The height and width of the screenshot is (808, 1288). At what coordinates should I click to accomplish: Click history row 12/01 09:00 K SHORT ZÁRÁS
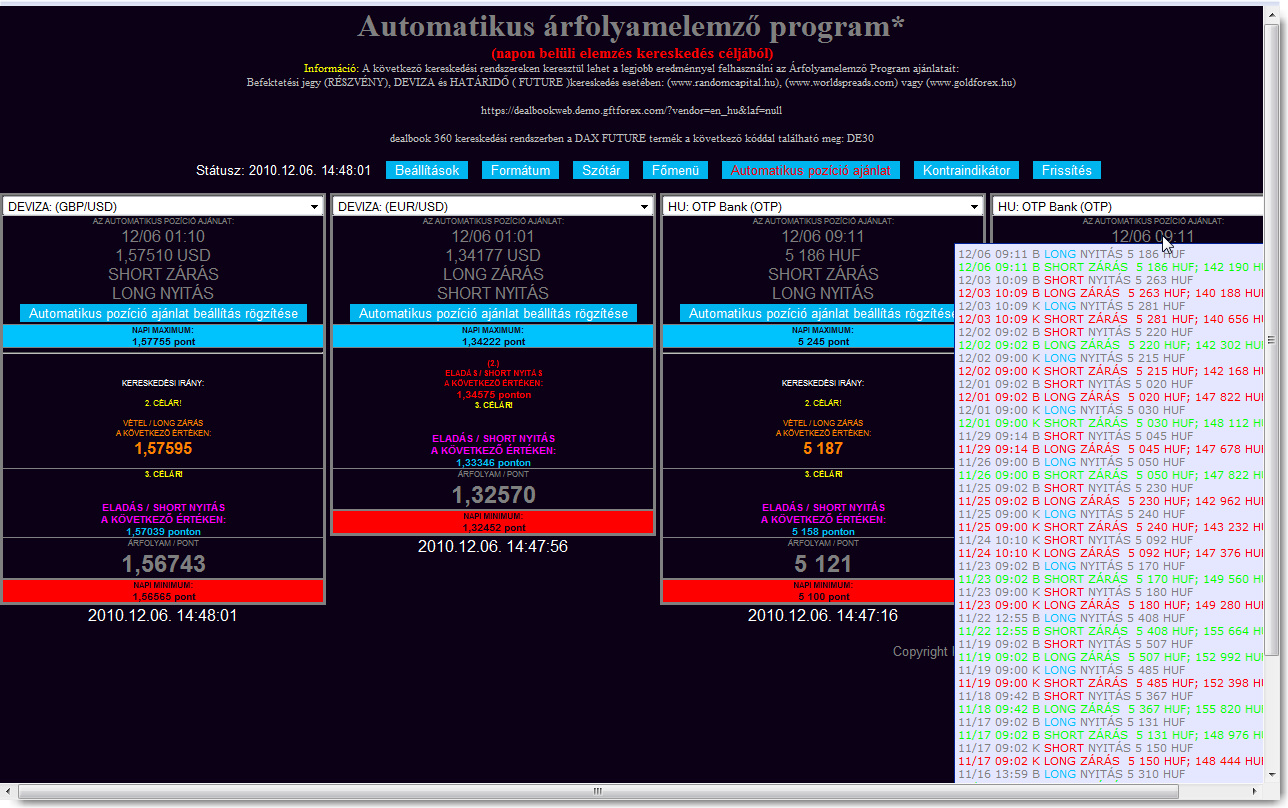[x=1111, y=423]
